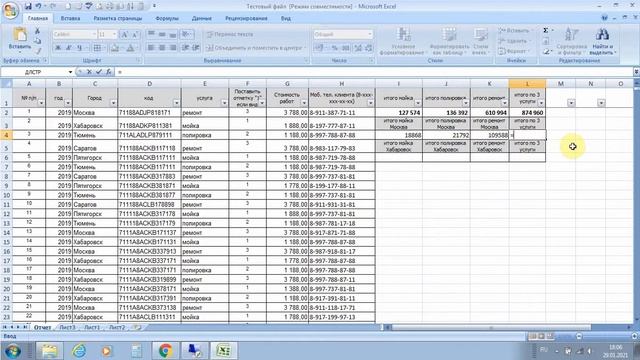Choose the font color A
Image resolution: width=640 pixels, height=360 pixels.
131,48
